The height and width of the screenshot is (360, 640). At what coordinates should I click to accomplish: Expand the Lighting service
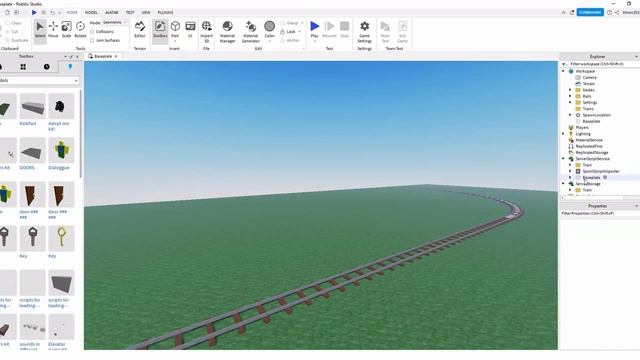click(x=564, y=134)
